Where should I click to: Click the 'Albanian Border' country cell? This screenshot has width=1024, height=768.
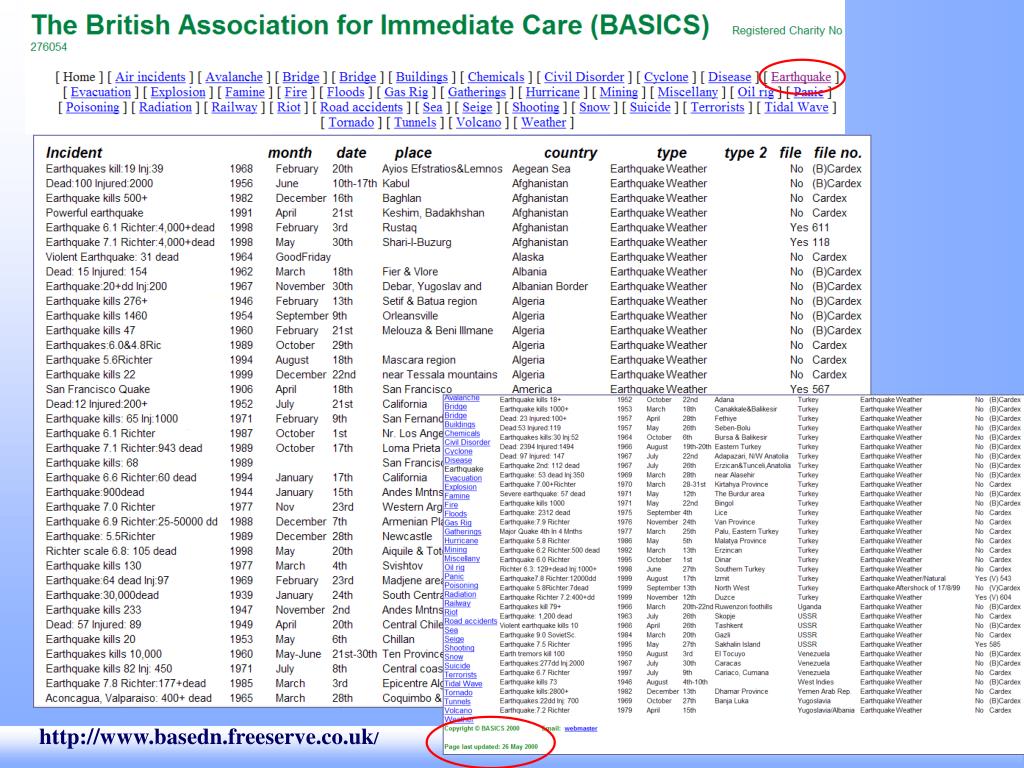pyautogui.click(x=550, y=286)
